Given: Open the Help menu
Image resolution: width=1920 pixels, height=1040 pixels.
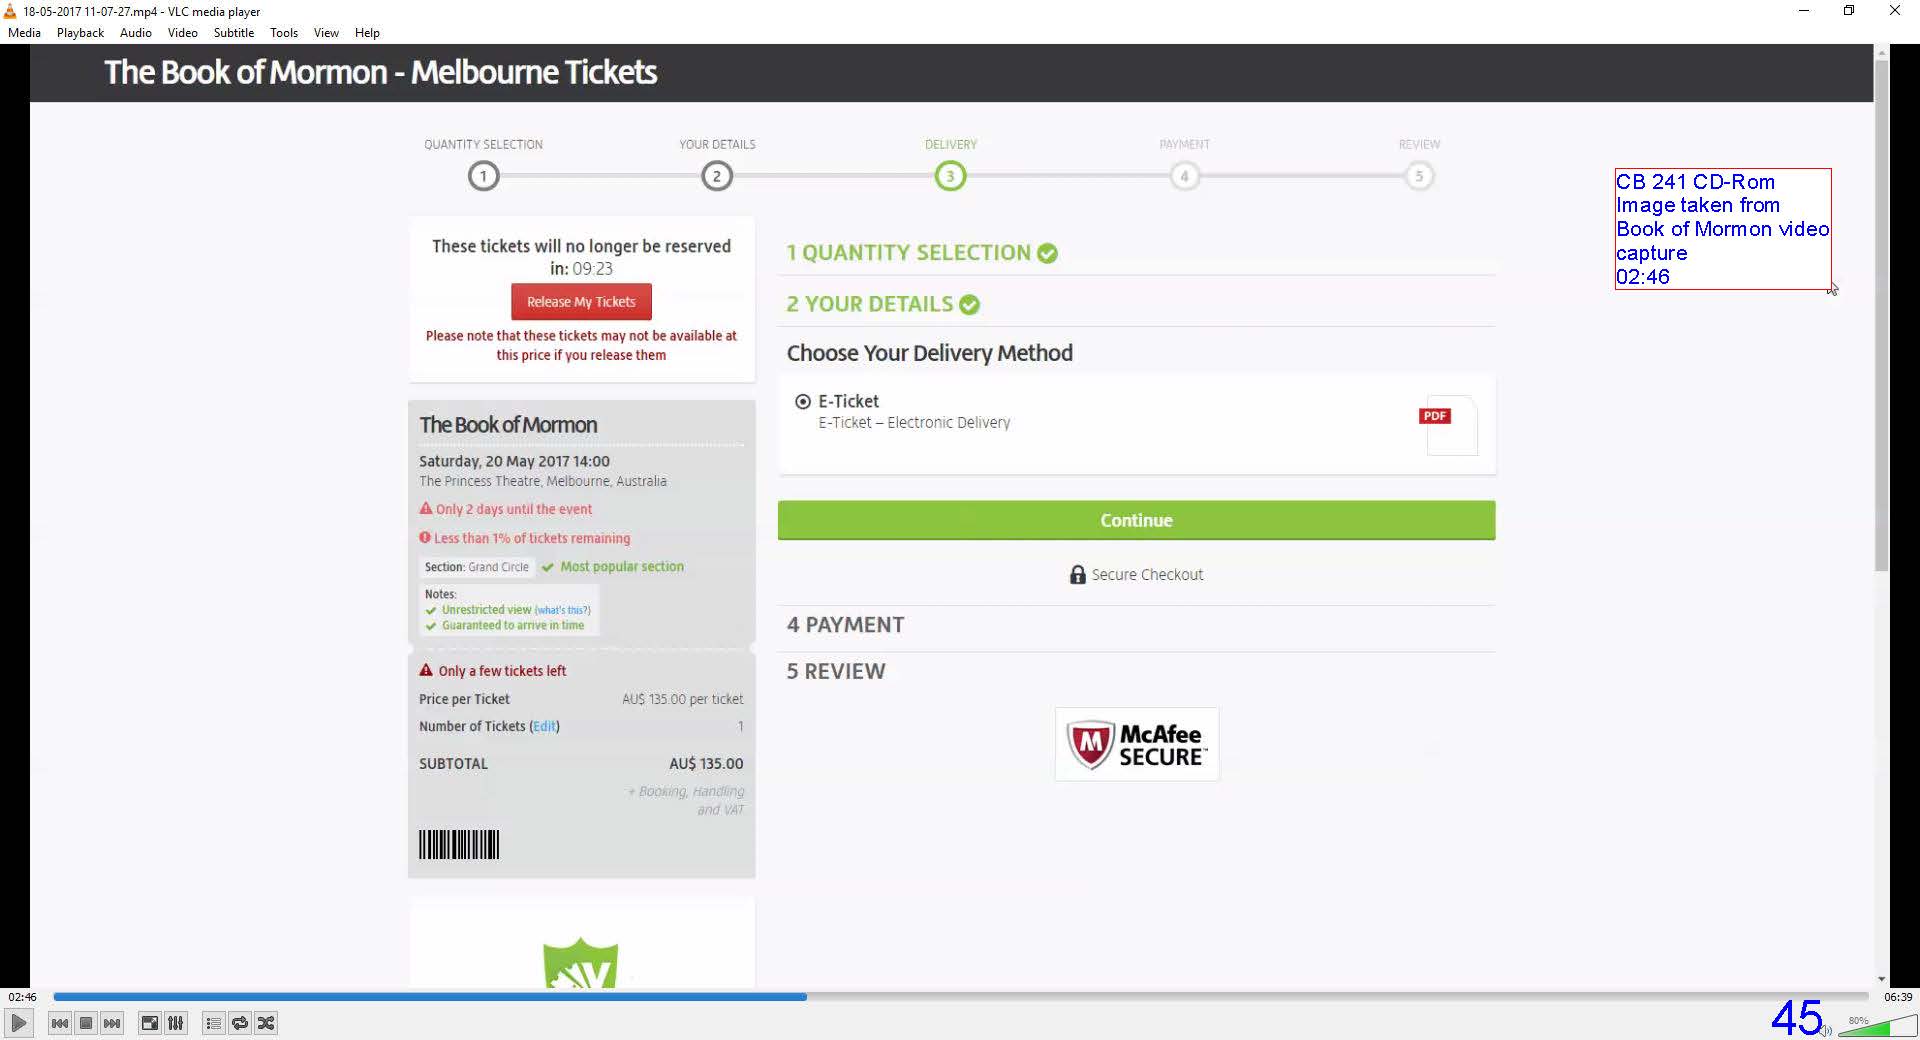Looking at the screenshot, I should (x=367, y=32).
